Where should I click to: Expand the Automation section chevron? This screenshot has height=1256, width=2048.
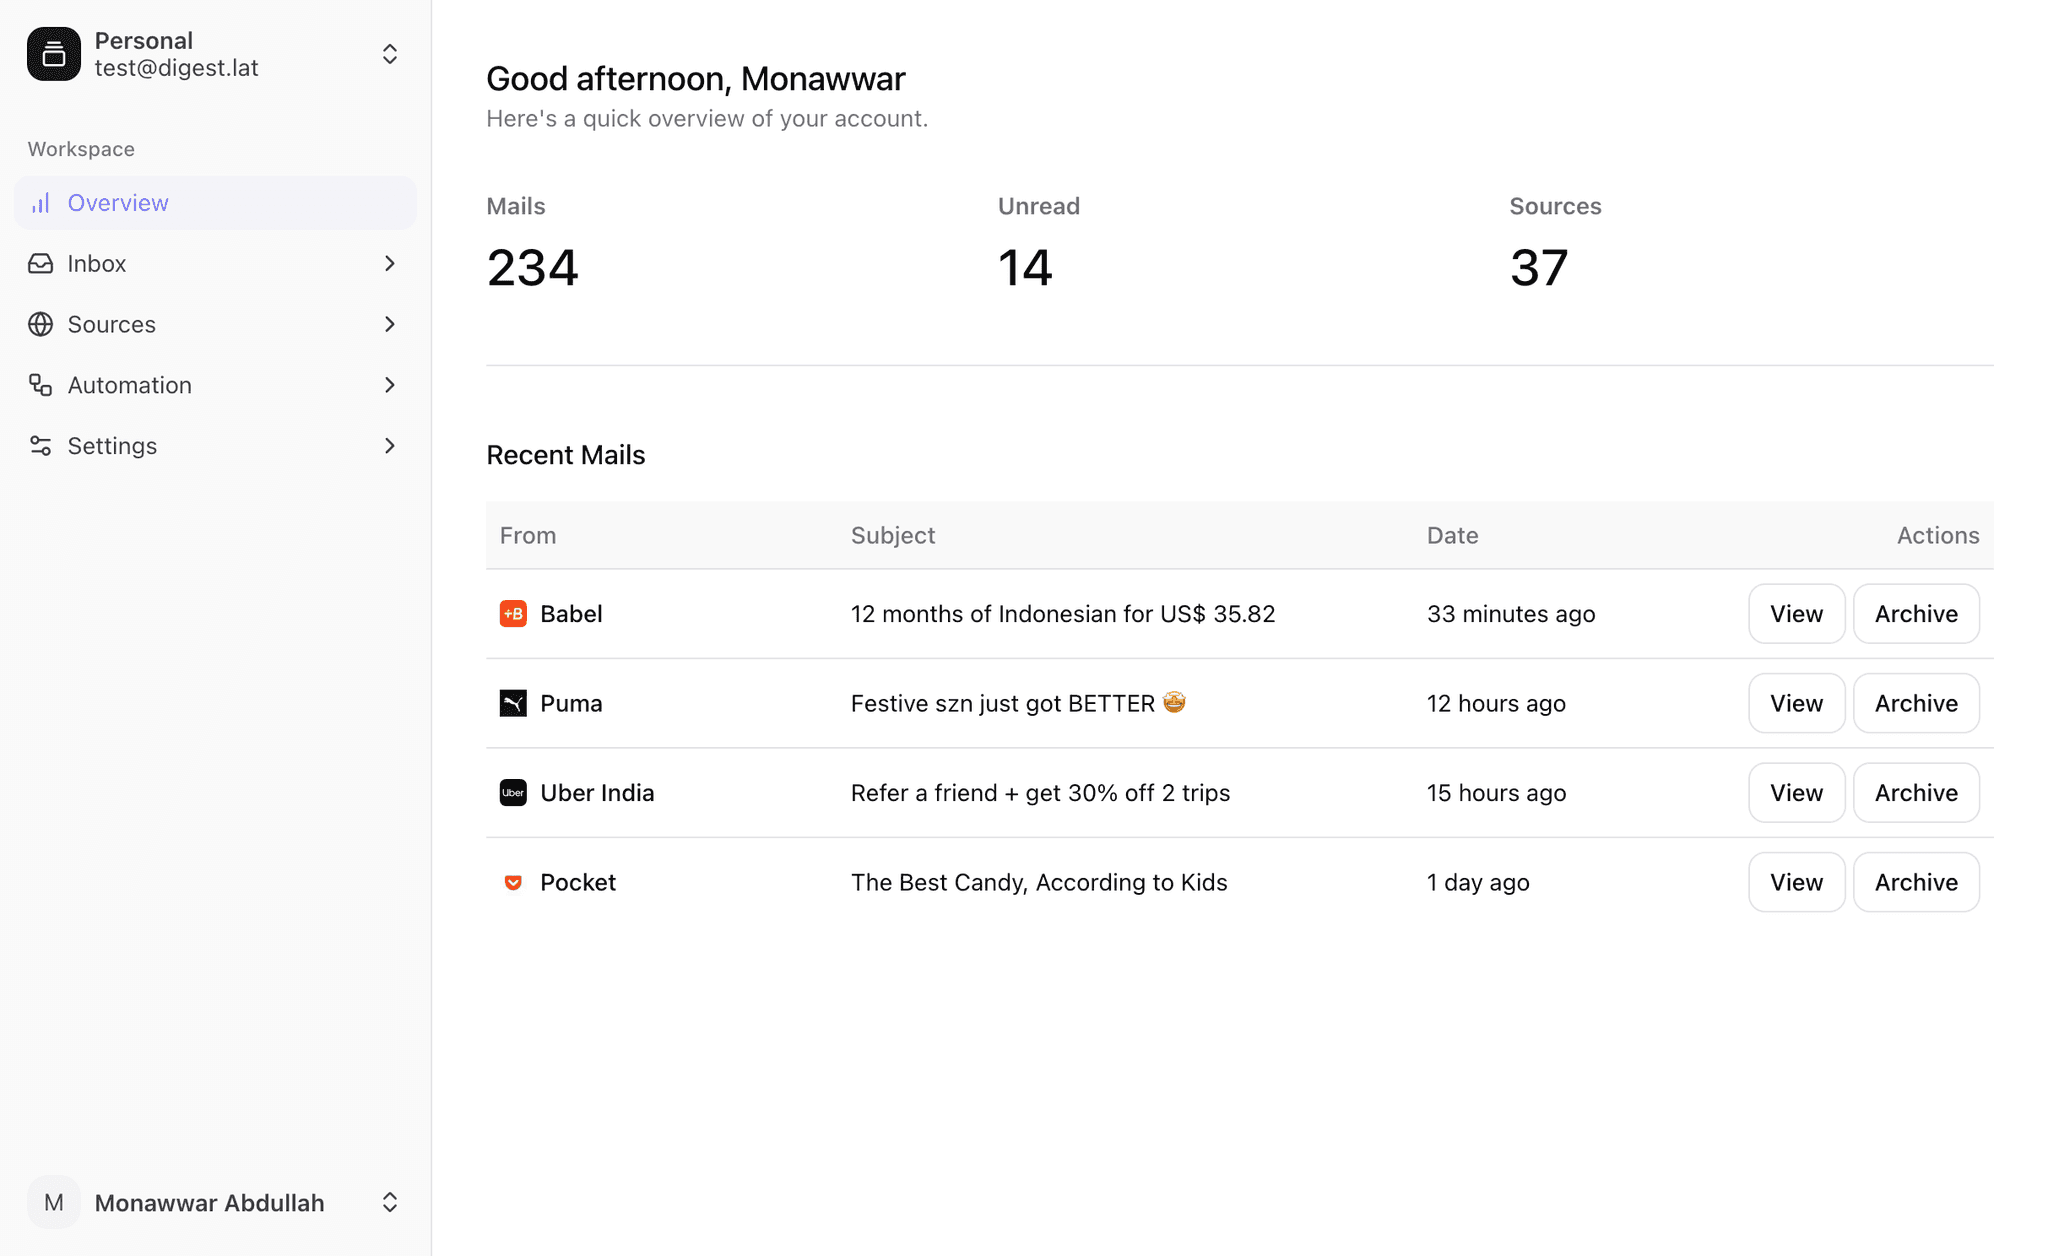tap(390, 385)
